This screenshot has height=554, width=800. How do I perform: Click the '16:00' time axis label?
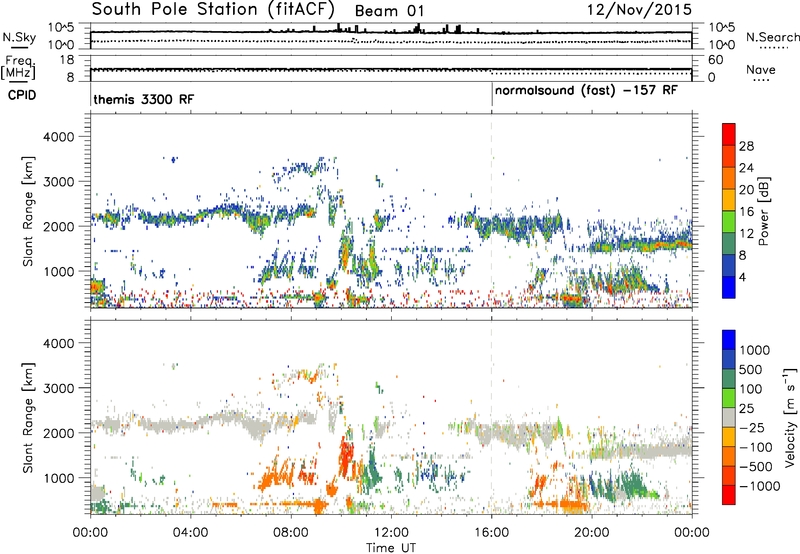[x=491, y=533]
